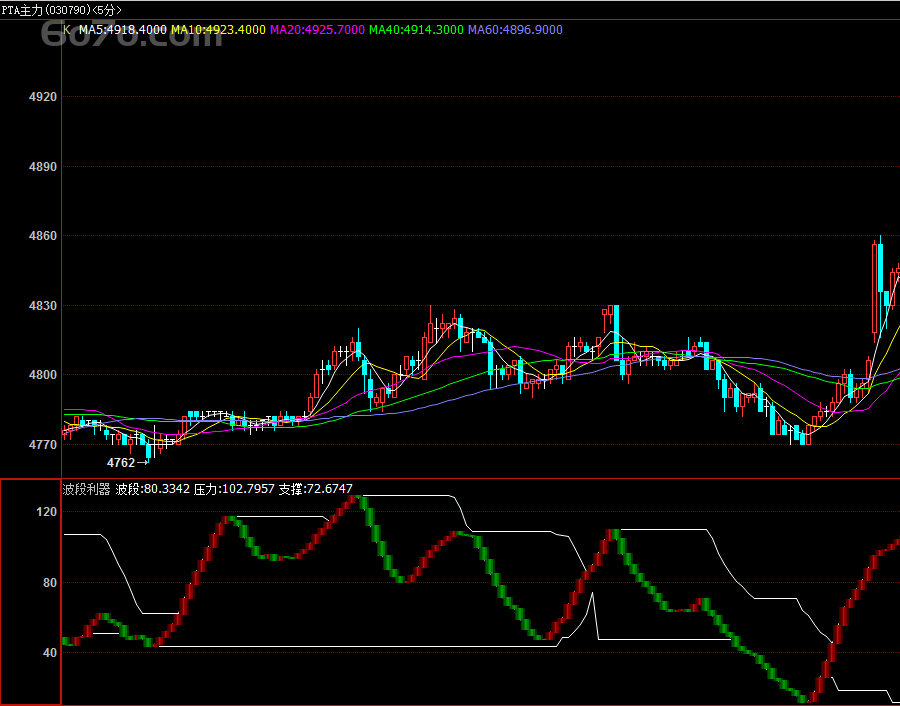
Task: Click the 40 level on indicator axis
Action: click(49, 653)
